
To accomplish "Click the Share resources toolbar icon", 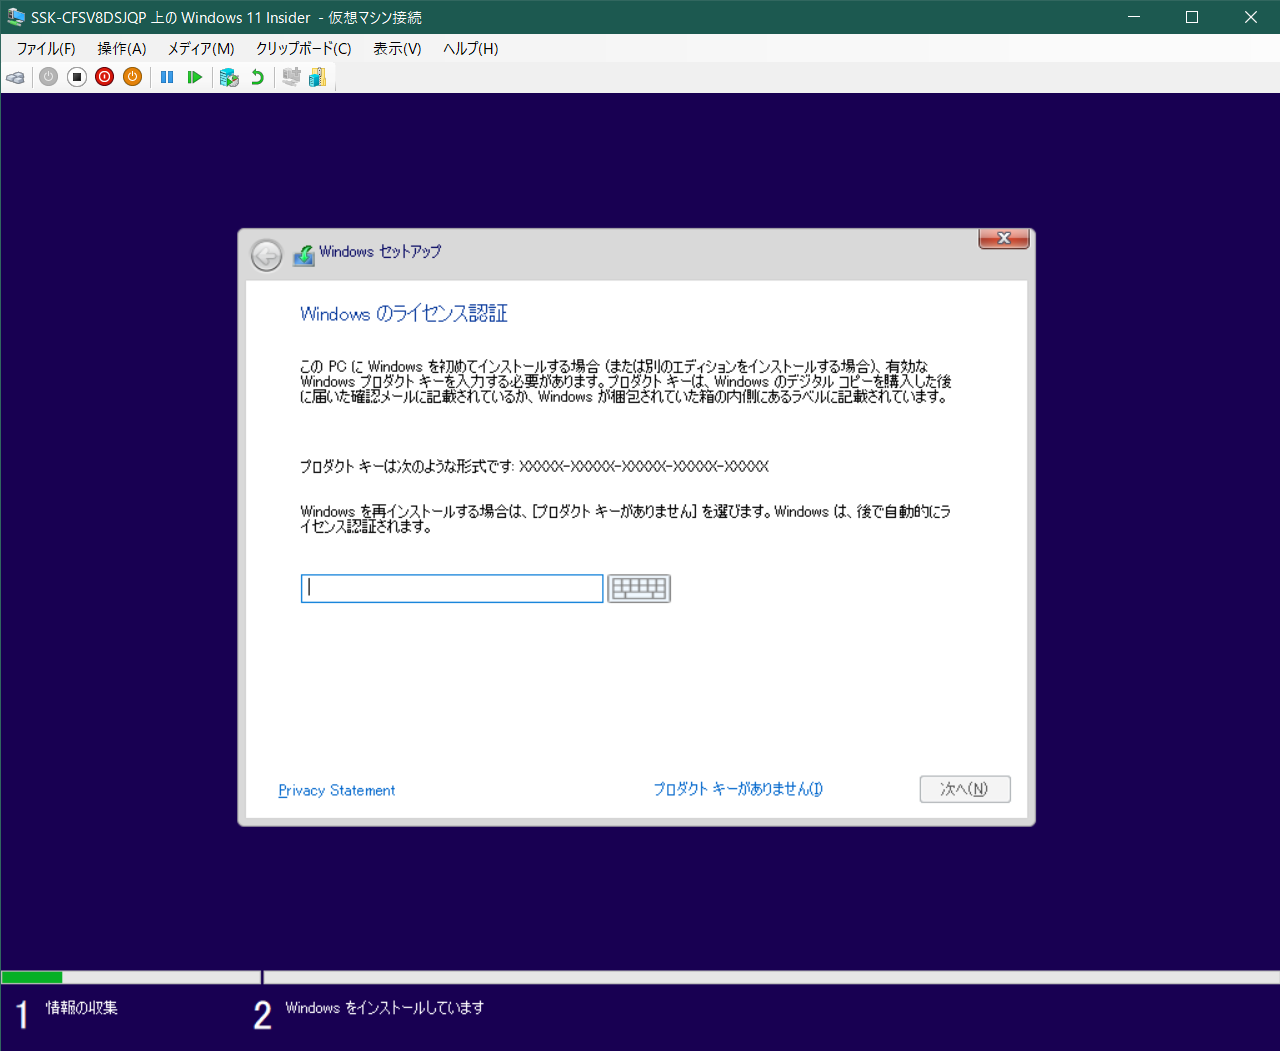I will pos(318,77).
